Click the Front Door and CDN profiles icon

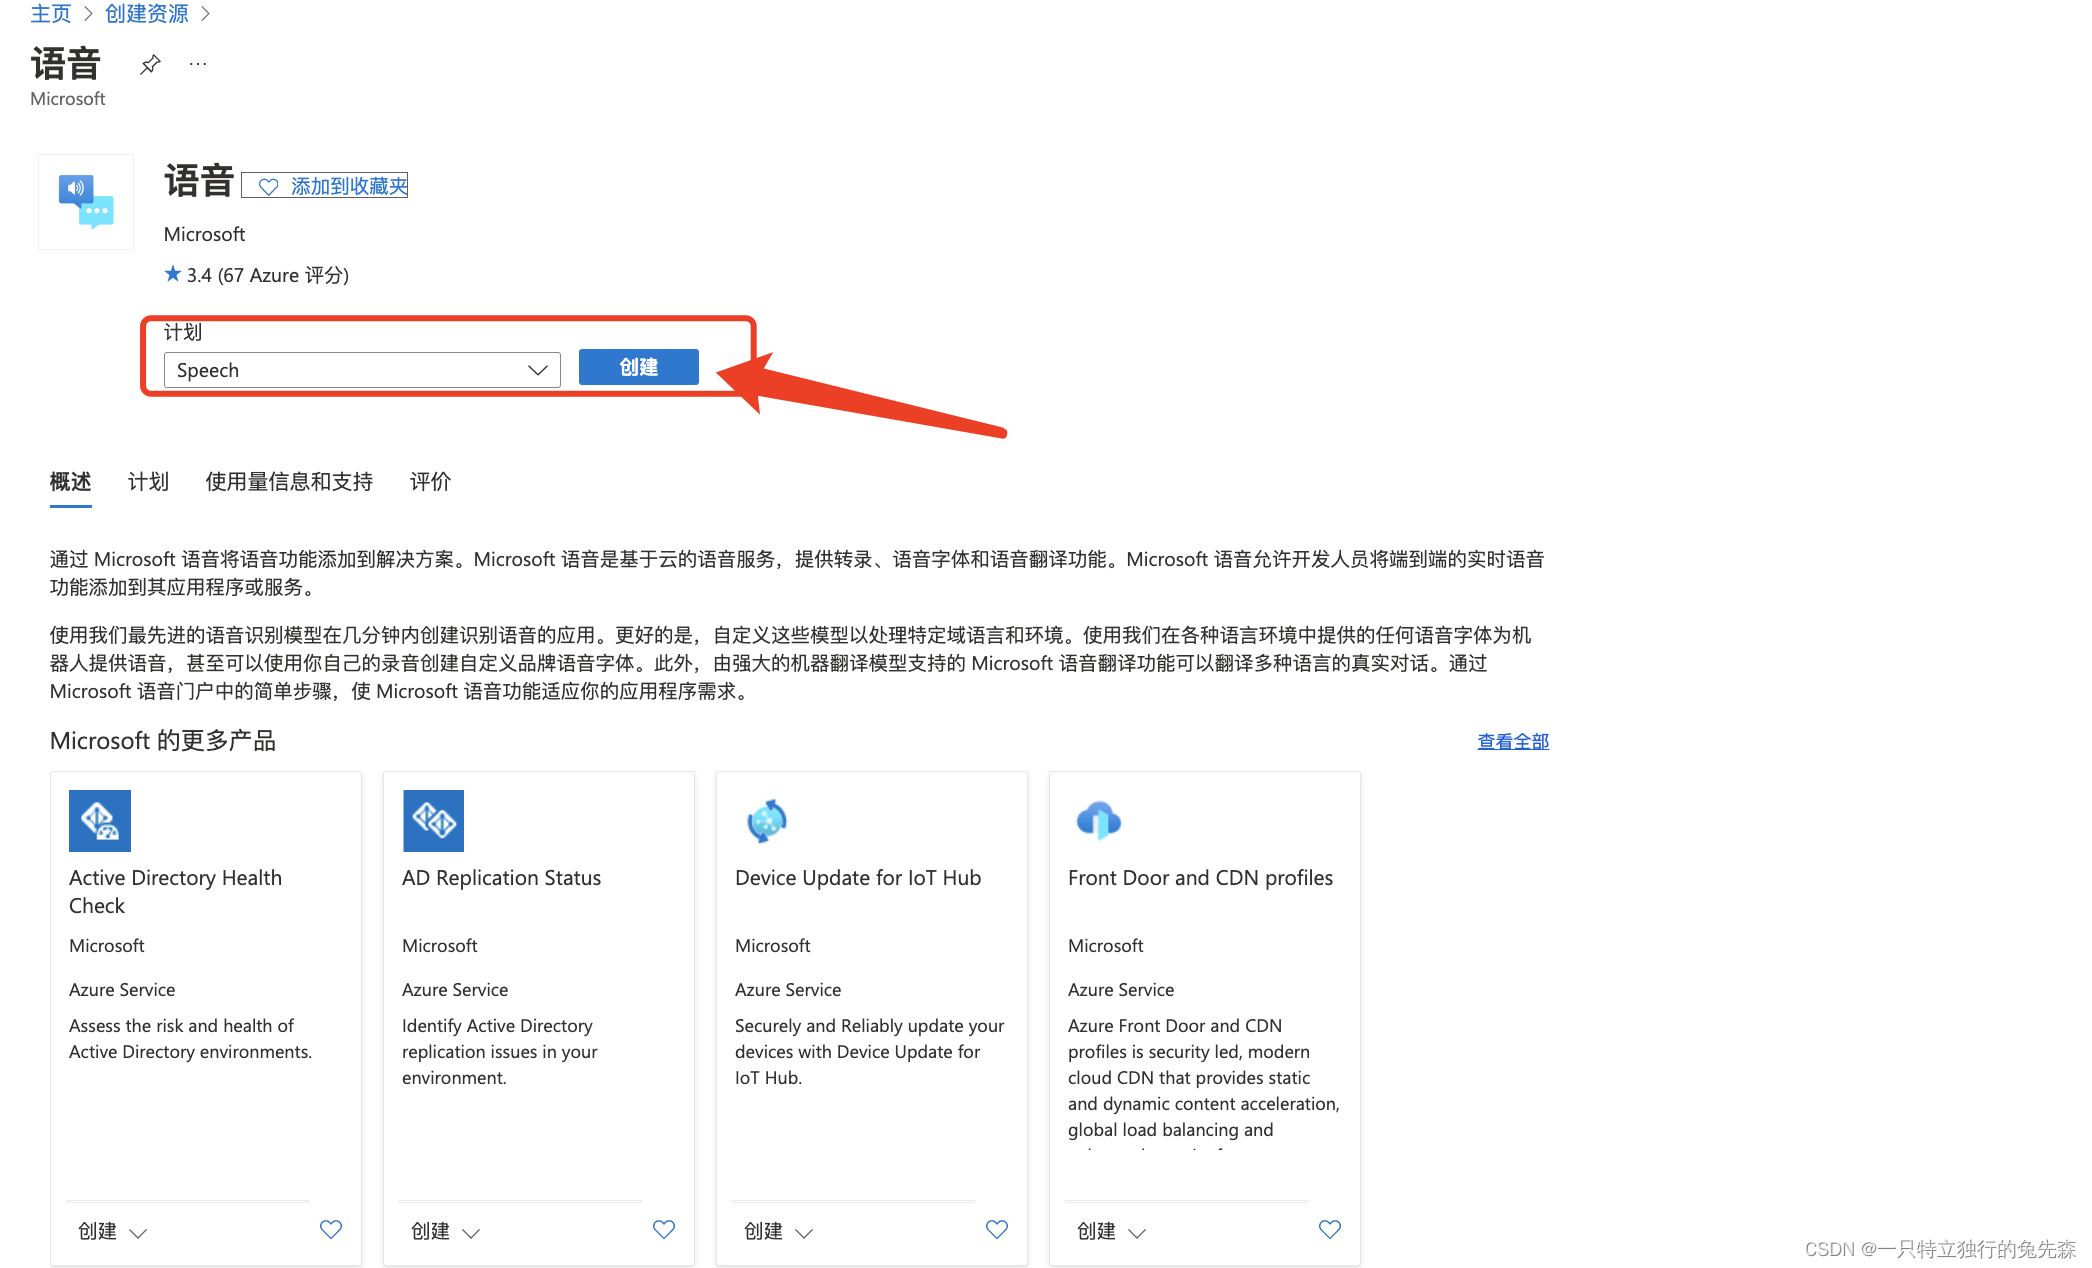coord(1099,821)
